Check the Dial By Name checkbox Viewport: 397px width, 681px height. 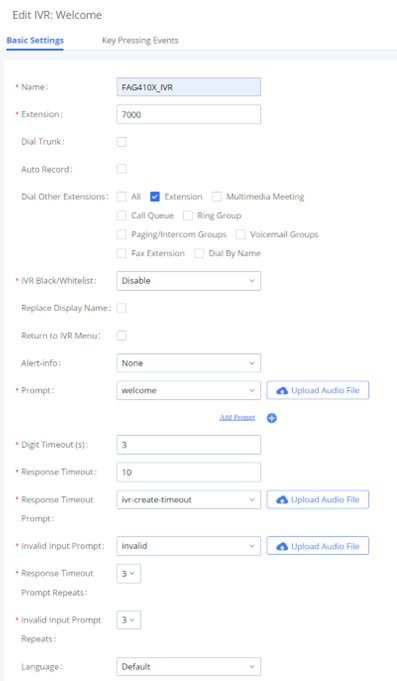point(199,253)
